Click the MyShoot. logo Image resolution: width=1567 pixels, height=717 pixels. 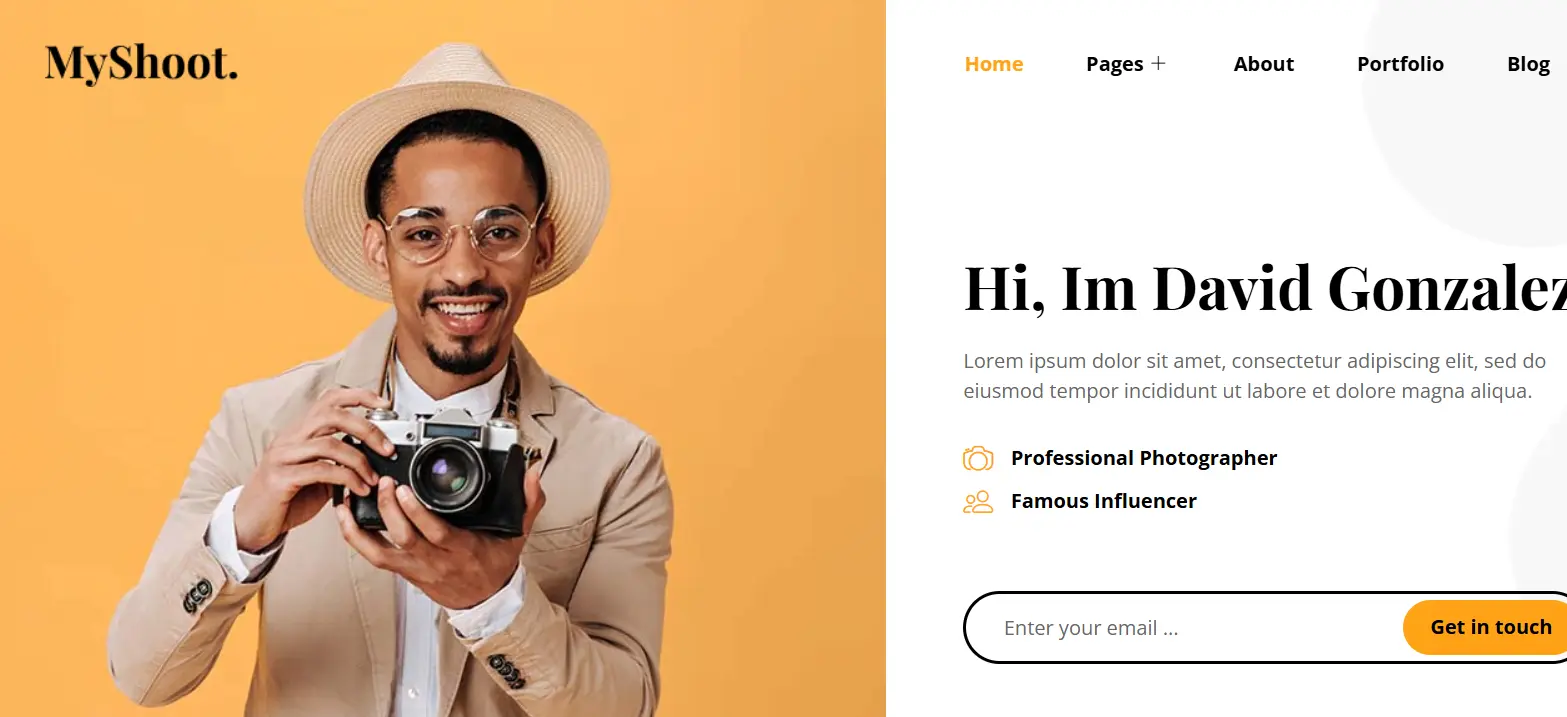pos(141,63)
